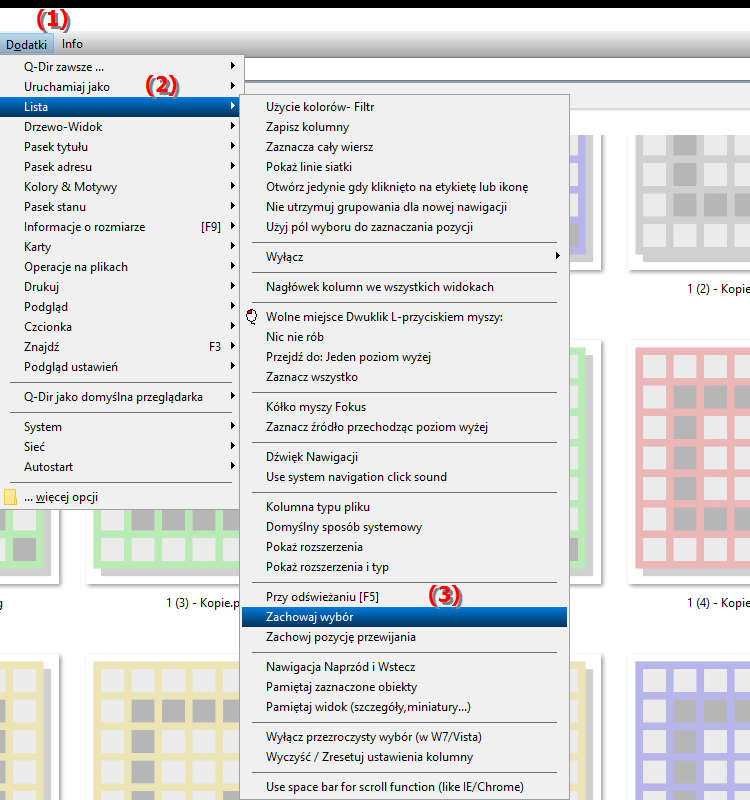Expand the Pasek tytułu submenu
The height and width of the screenshot is (800, 750).
(121, 147)
